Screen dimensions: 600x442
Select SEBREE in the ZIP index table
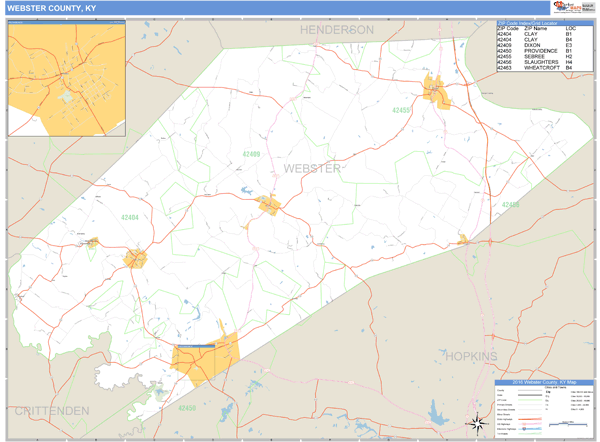534,56
